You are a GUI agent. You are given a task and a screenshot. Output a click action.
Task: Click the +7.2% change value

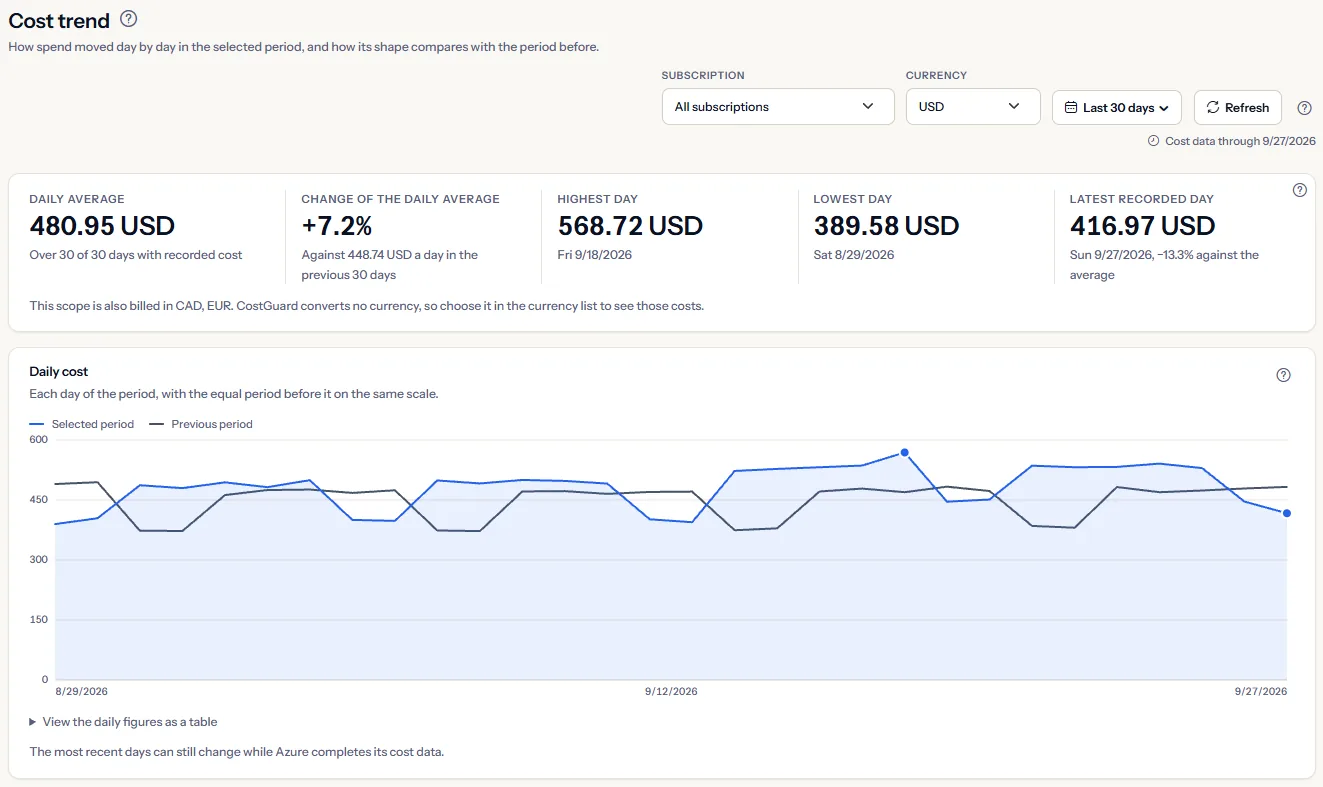[337, 226]
